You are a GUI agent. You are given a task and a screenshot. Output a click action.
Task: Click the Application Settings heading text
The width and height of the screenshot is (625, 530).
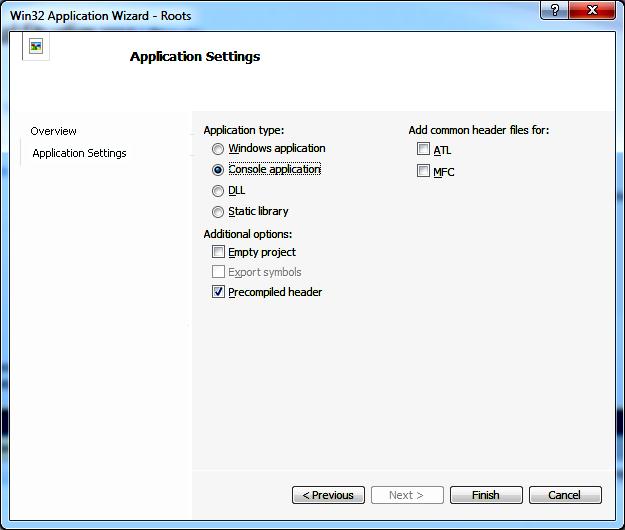coord(195,57)
